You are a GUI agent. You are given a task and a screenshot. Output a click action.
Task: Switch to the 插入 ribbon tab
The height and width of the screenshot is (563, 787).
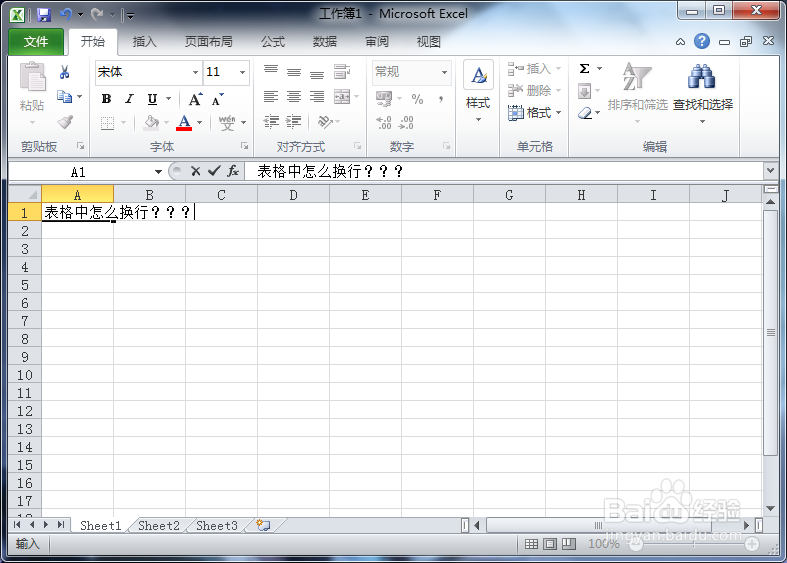[x=145, y=42]
